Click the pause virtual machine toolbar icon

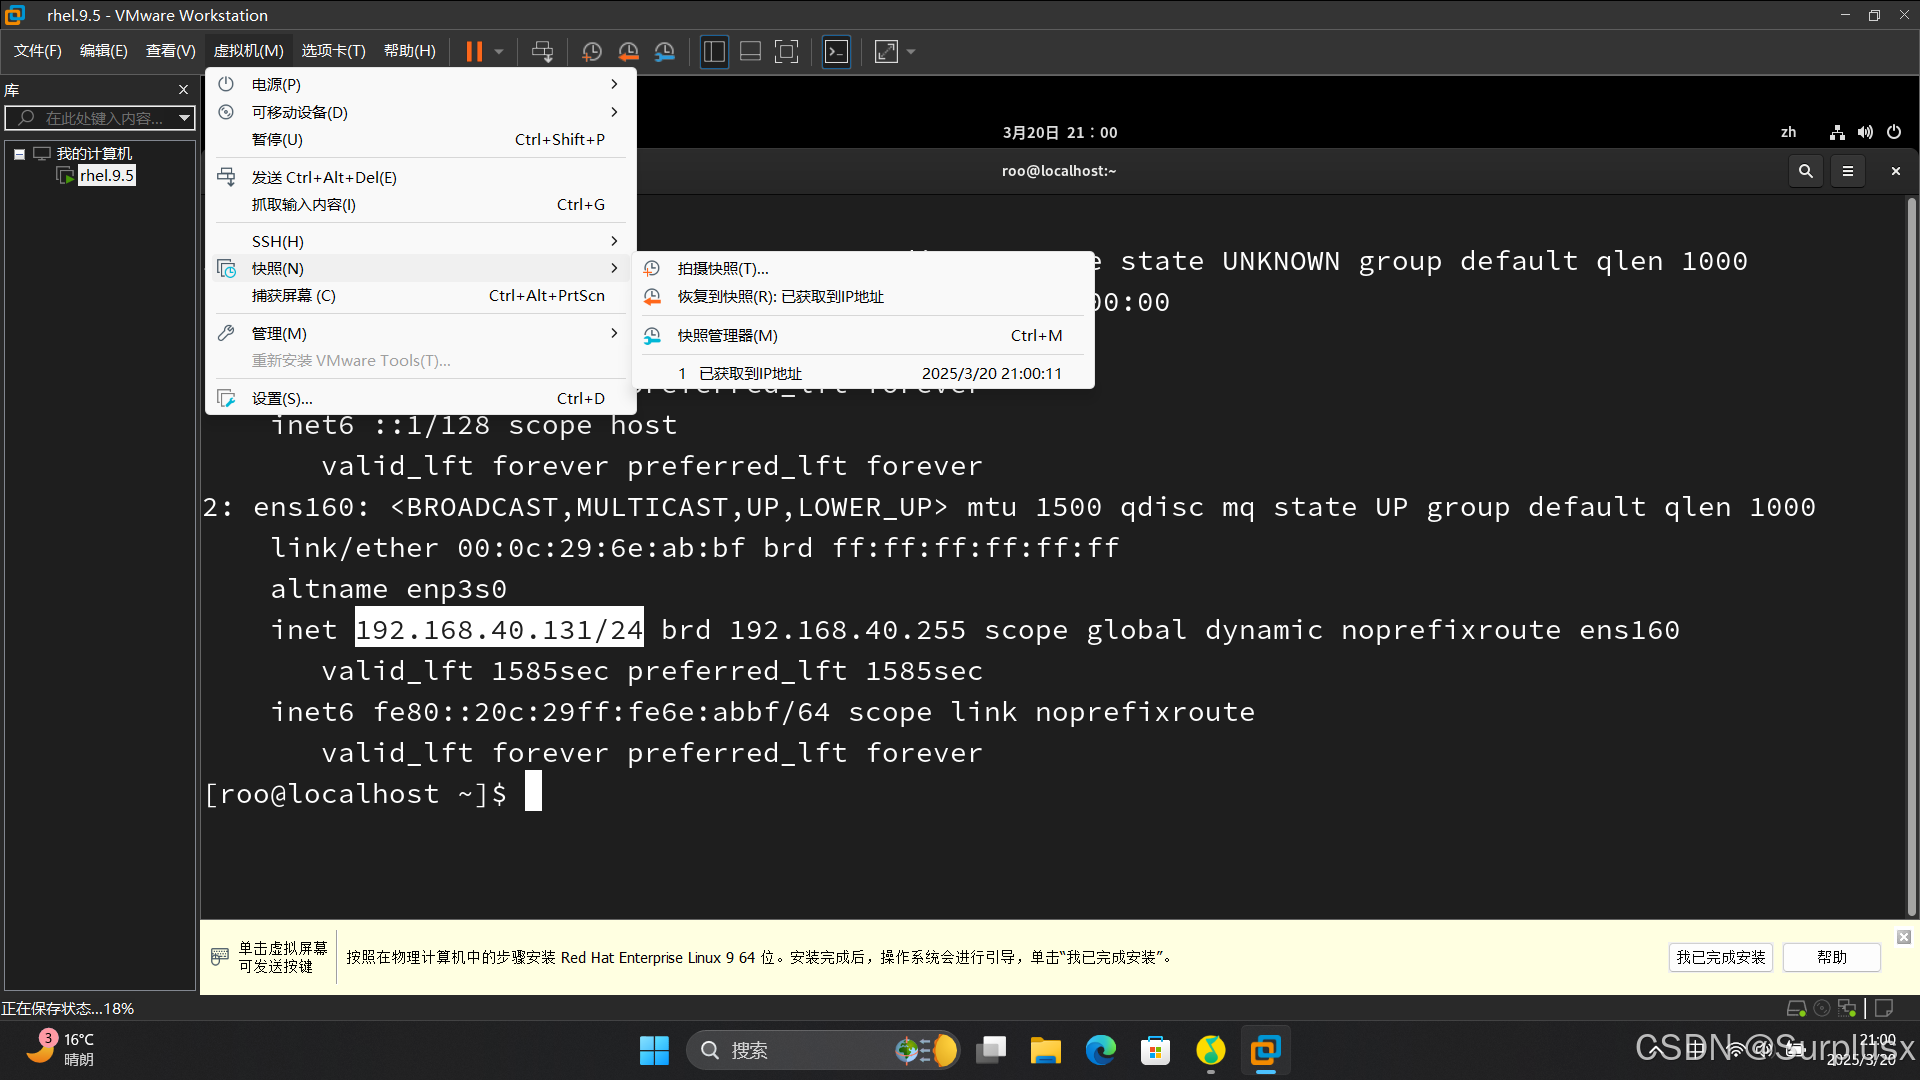[474, 51]
